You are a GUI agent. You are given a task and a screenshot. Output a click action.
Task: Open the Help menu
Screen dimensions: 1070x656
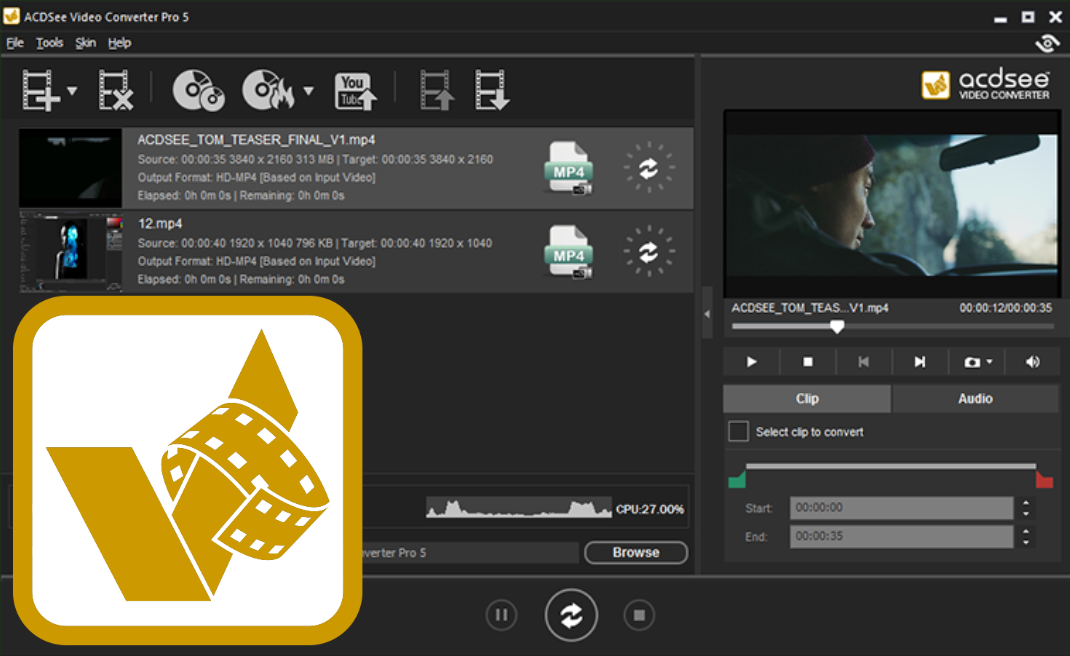pyautogui.click(x=119, y=43)
